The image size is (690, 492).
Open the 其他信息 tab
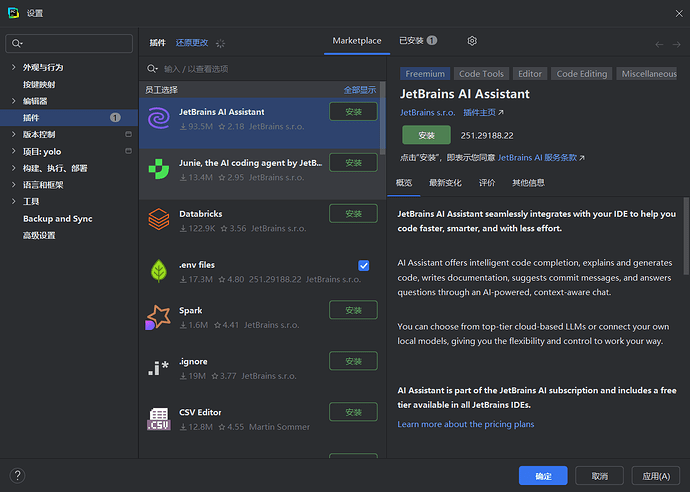pos(528,183)
